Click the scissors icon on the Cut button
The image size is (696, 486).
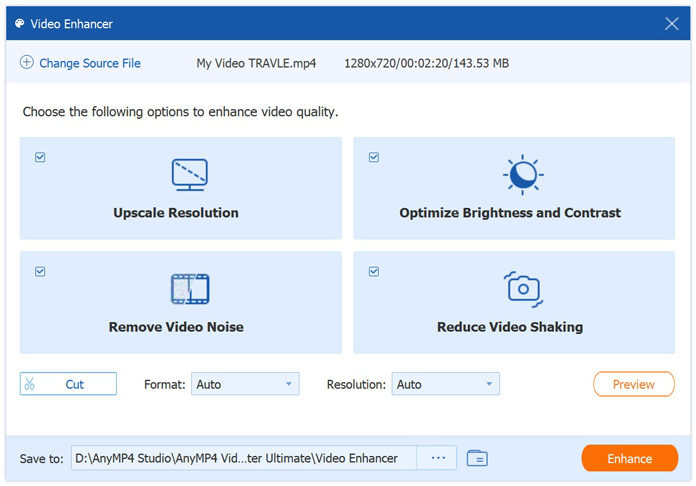point(30,384)
